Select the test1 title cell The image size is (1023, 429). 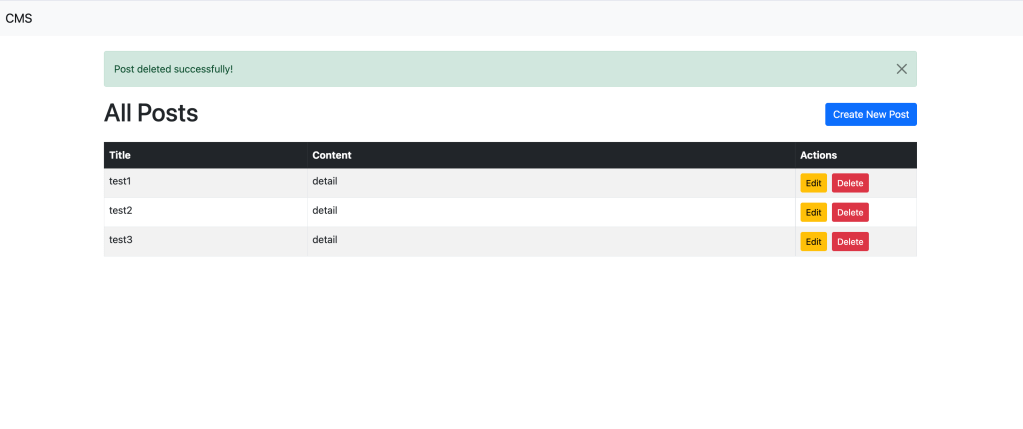(x=120, y=182)
